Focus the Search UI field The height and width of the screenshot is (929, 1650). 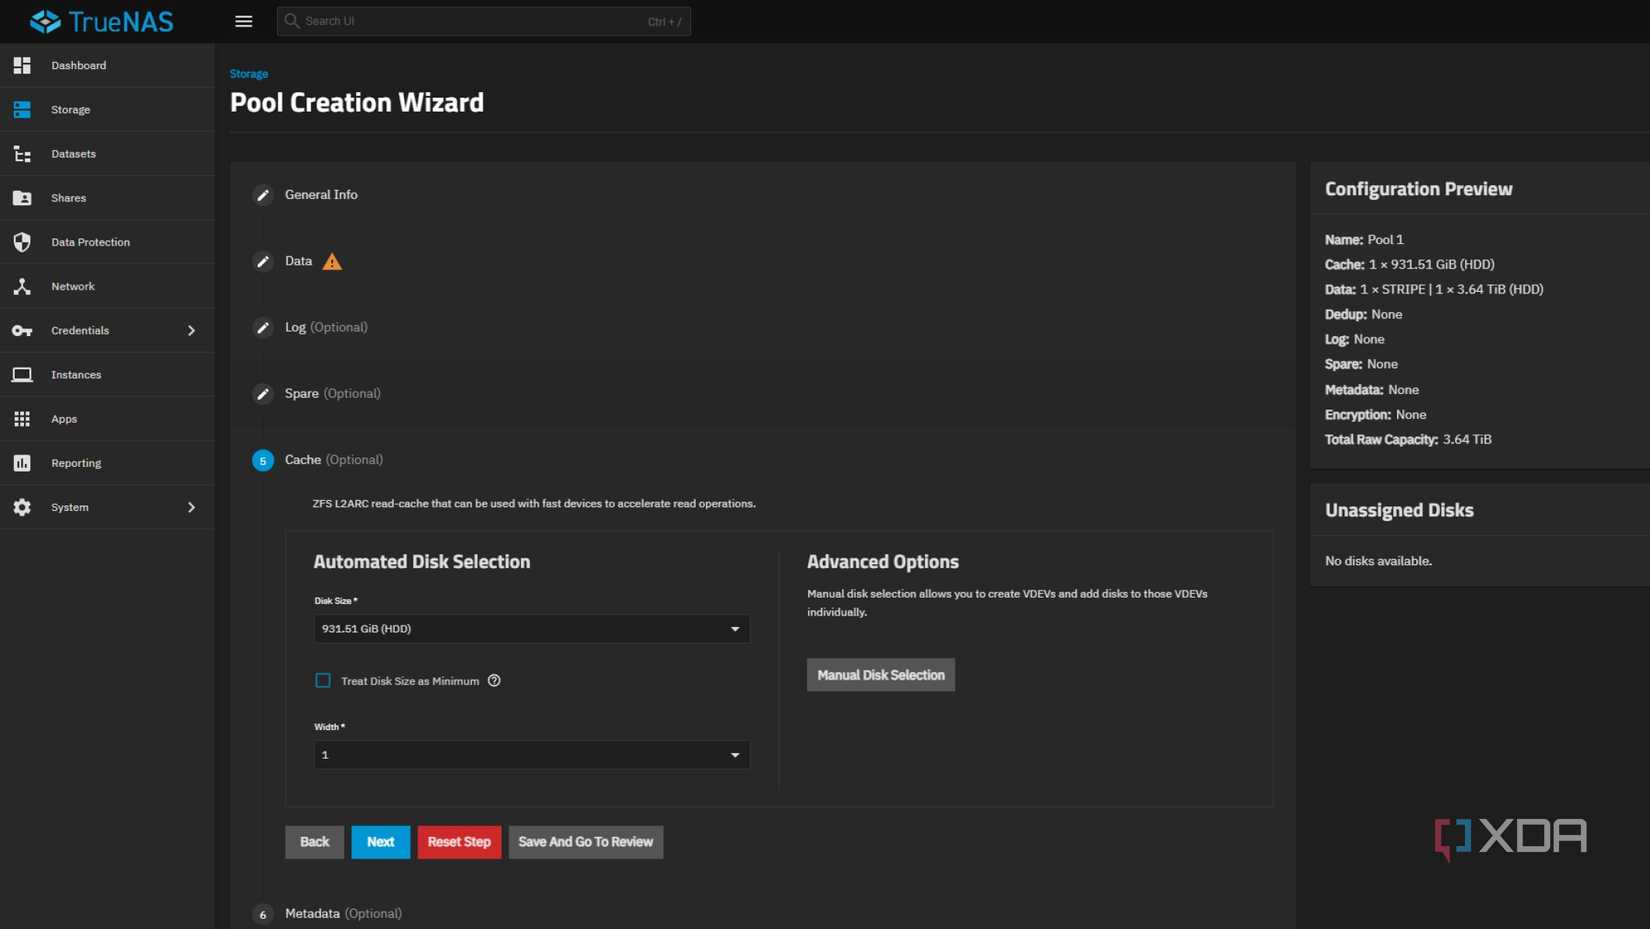[470, 21]
